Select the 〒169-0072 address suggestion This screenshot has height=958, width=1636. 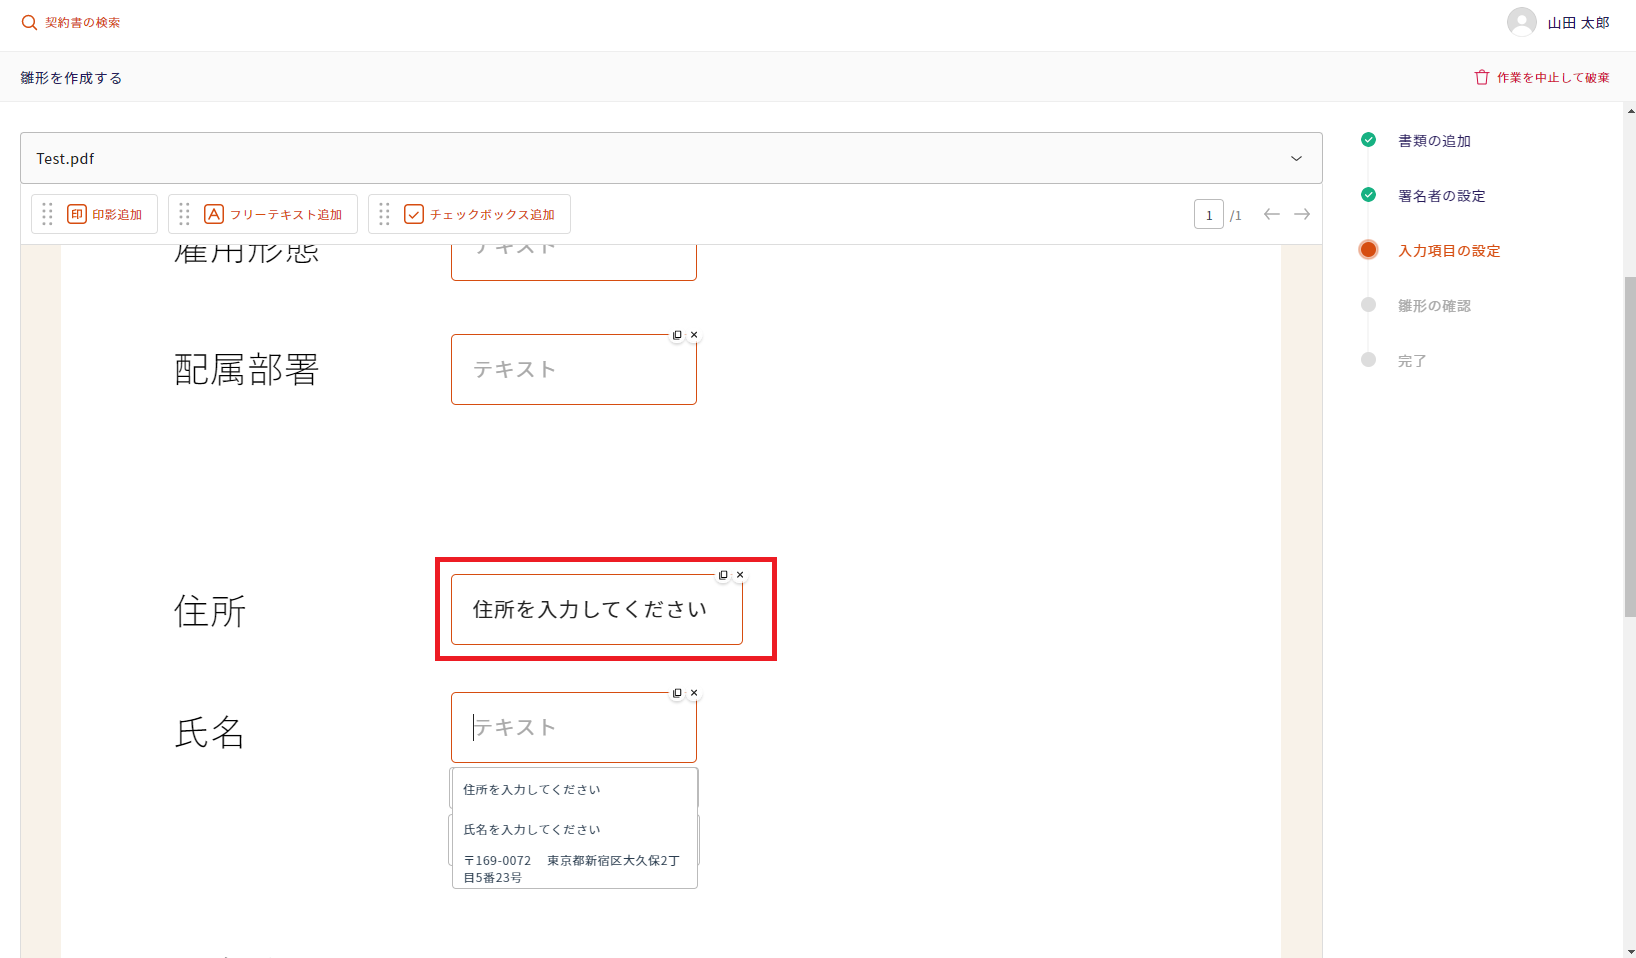(x=571, y=868)
